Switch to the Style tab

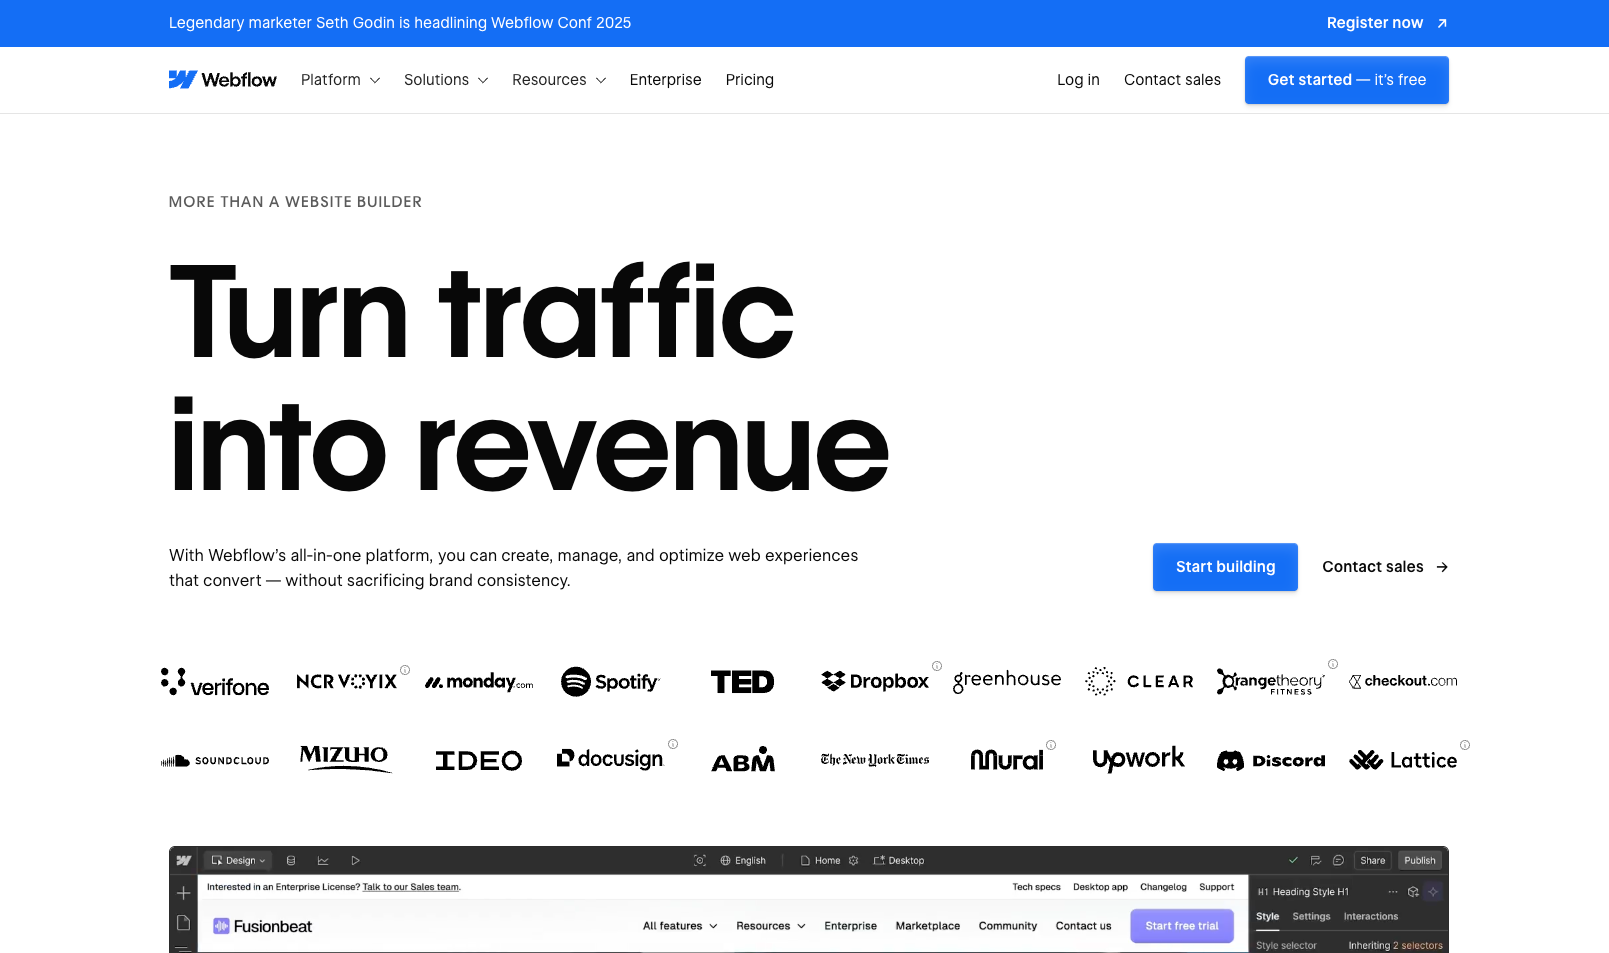coord(1268,917)
